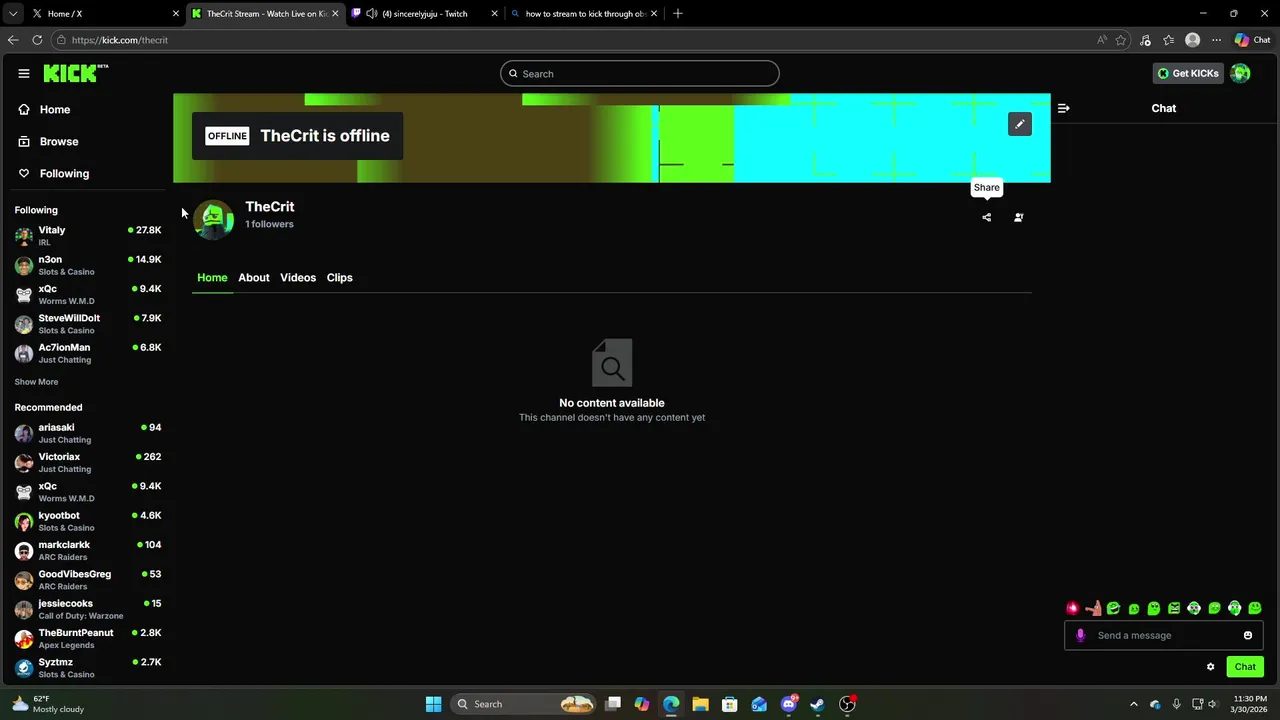Open the emote picker smiley icon
The width and height of the screenshot is (1280, 720).
(x=1248, y=635)
